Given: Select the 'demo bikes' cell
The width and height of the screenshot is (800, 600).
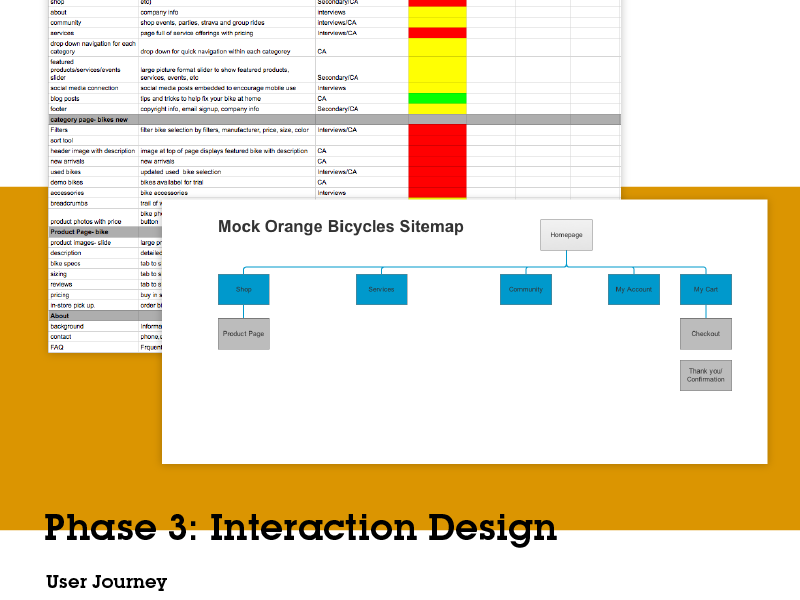Looking at the screenshot, I should coord(93,182).
